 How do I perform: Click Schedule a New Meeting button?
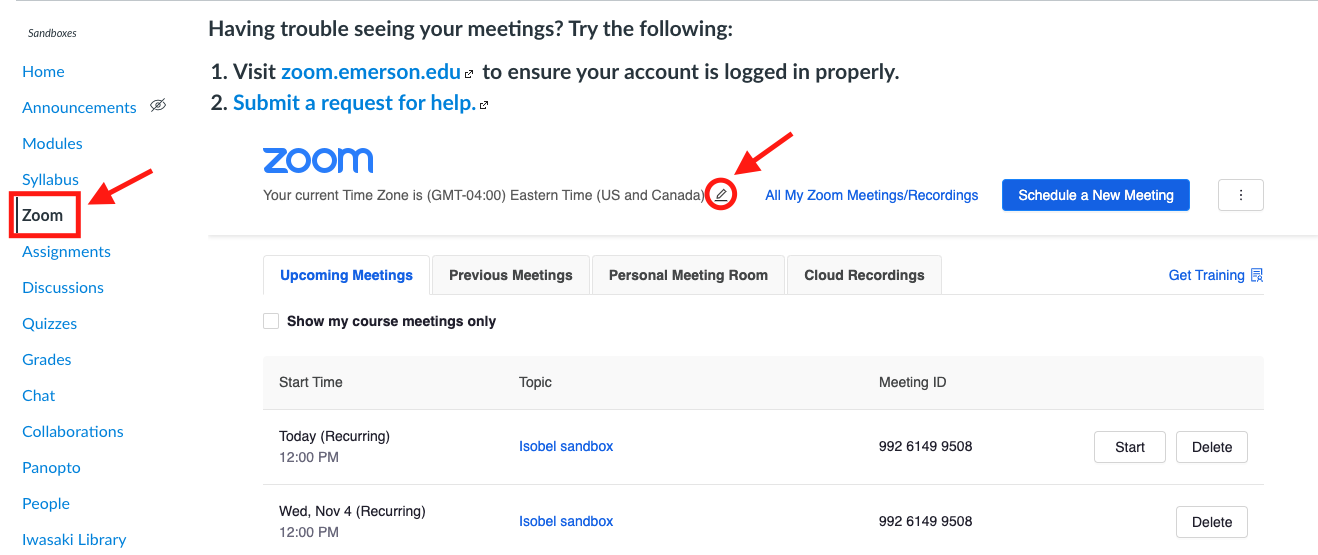coord(1095,195)
